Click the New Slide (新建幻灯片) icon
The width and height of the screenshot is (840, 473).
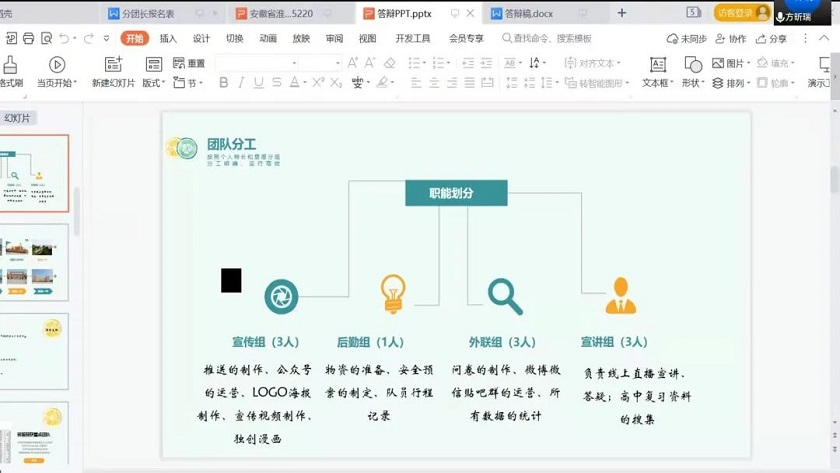pos(113,64)
